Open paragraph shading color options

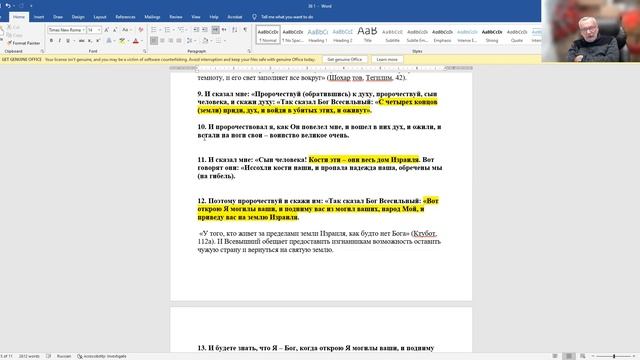(x=205, y=41)
